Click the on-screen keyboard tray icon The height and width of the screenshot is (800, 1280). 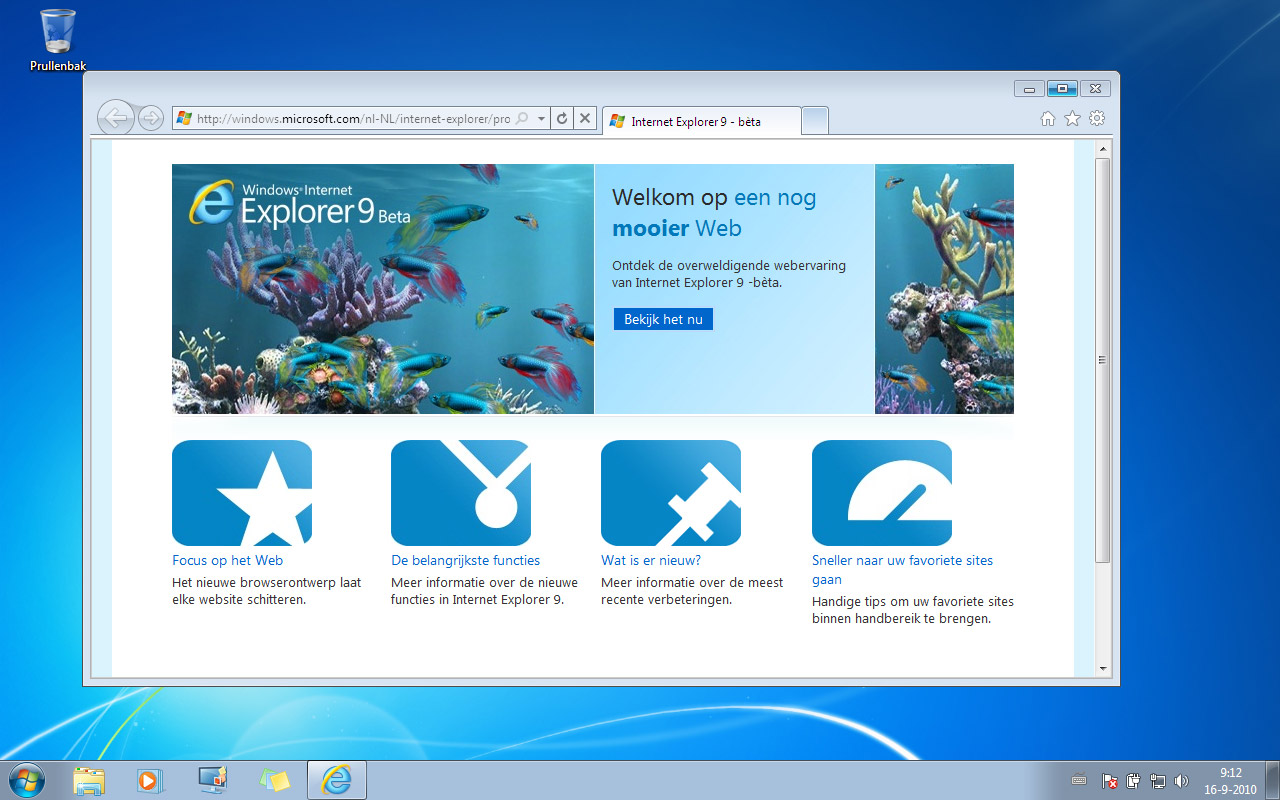pyautogui.click(x=1079, y=781)
